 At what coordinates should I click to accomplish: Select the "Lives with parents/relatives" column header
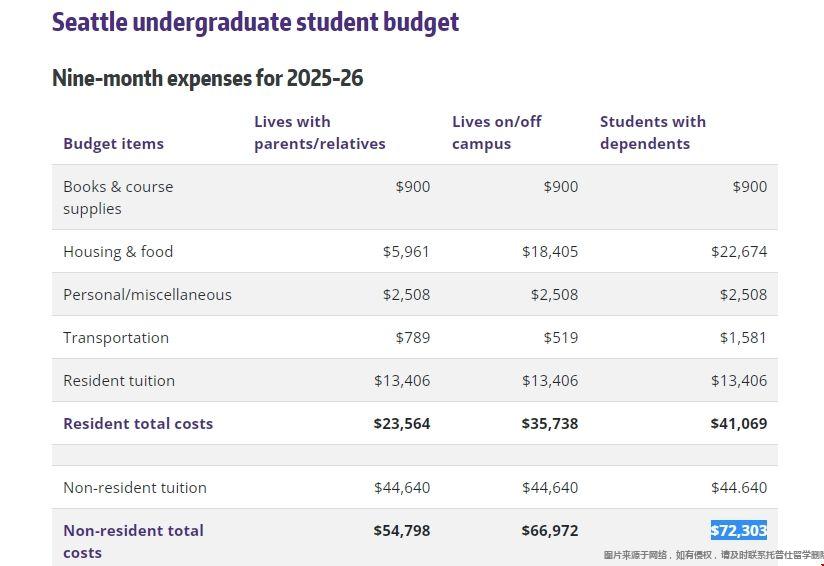click(x=319, y=132)
